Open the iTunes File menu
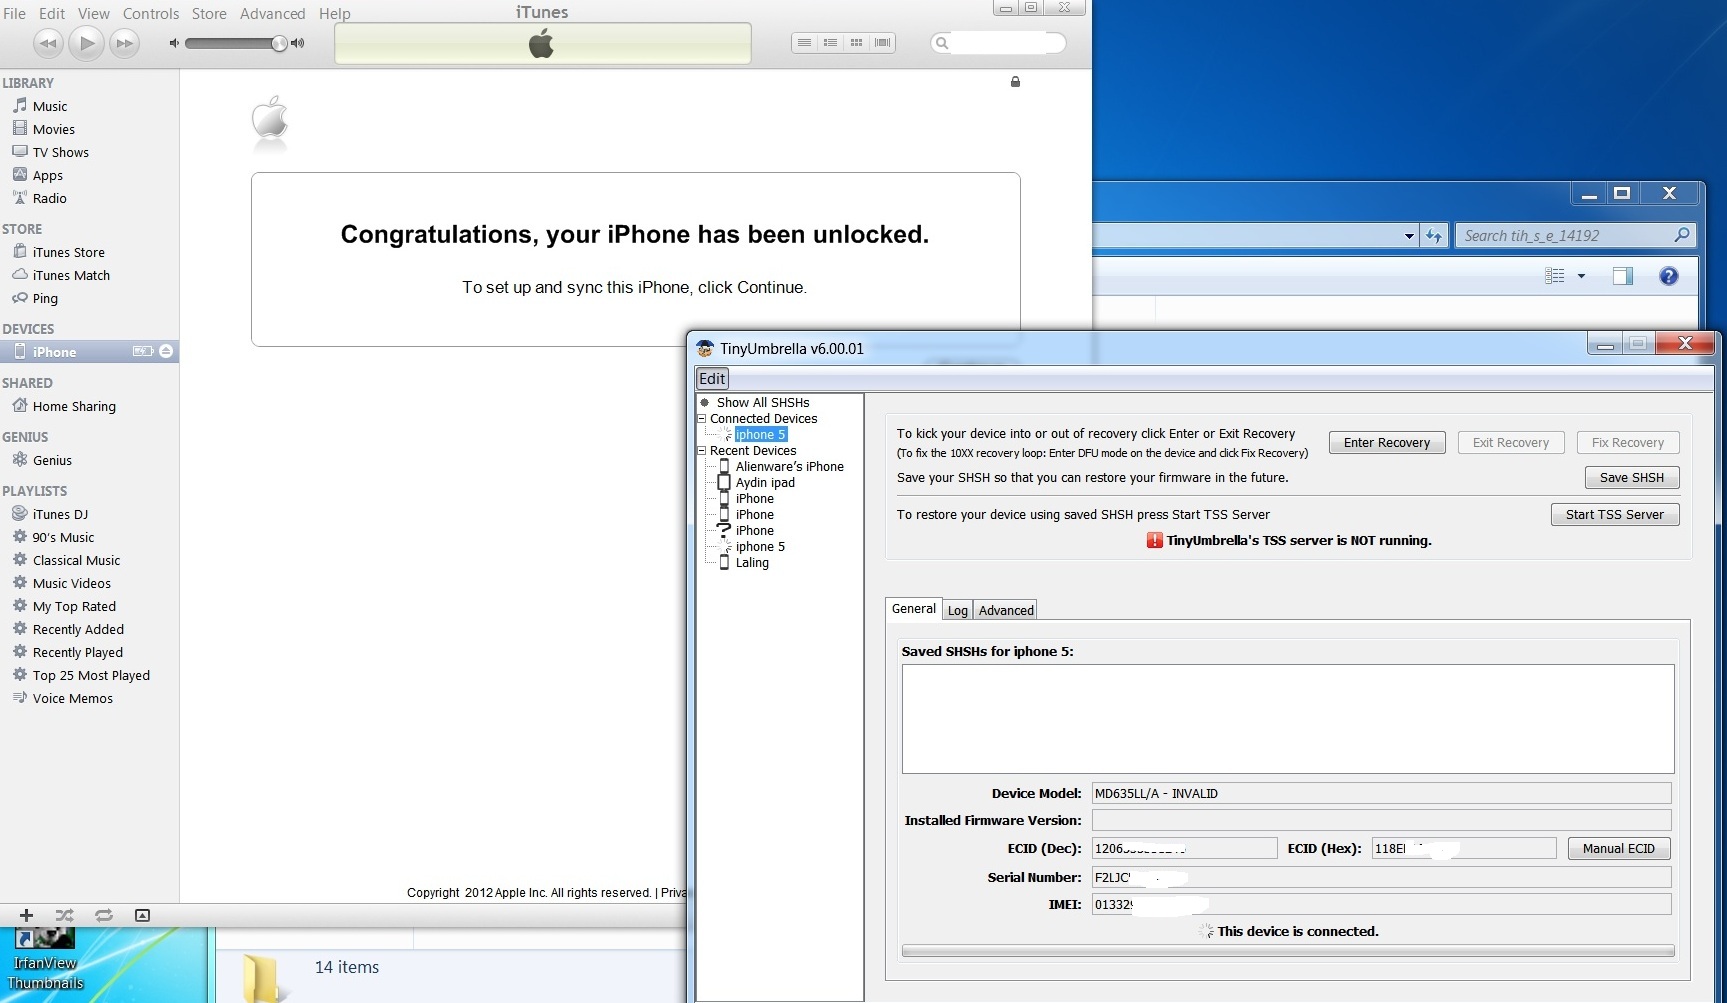 14,13
